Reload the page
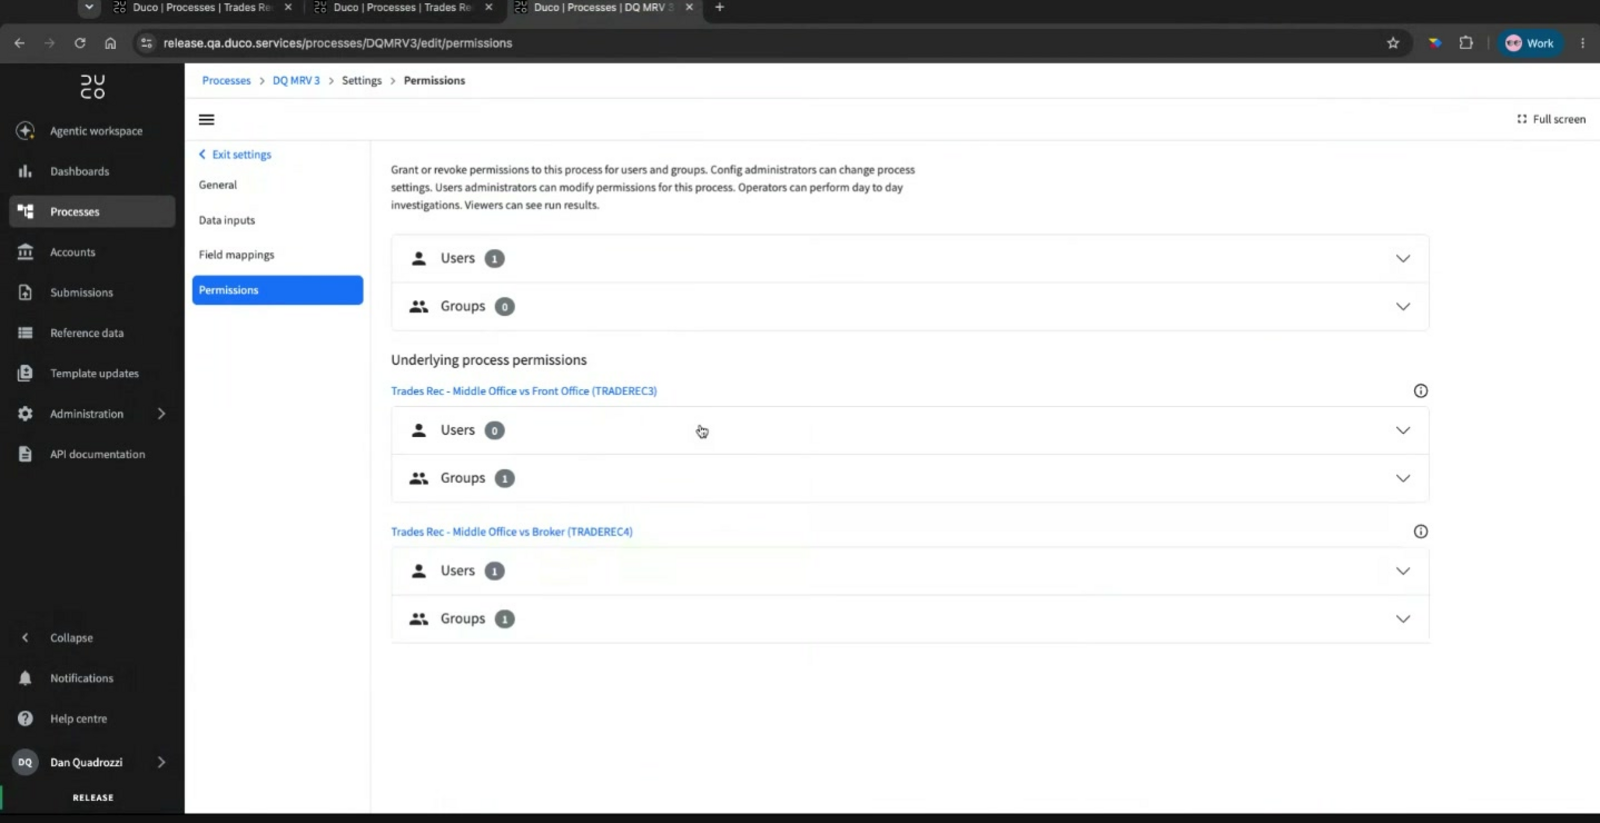 pos(80,43)
